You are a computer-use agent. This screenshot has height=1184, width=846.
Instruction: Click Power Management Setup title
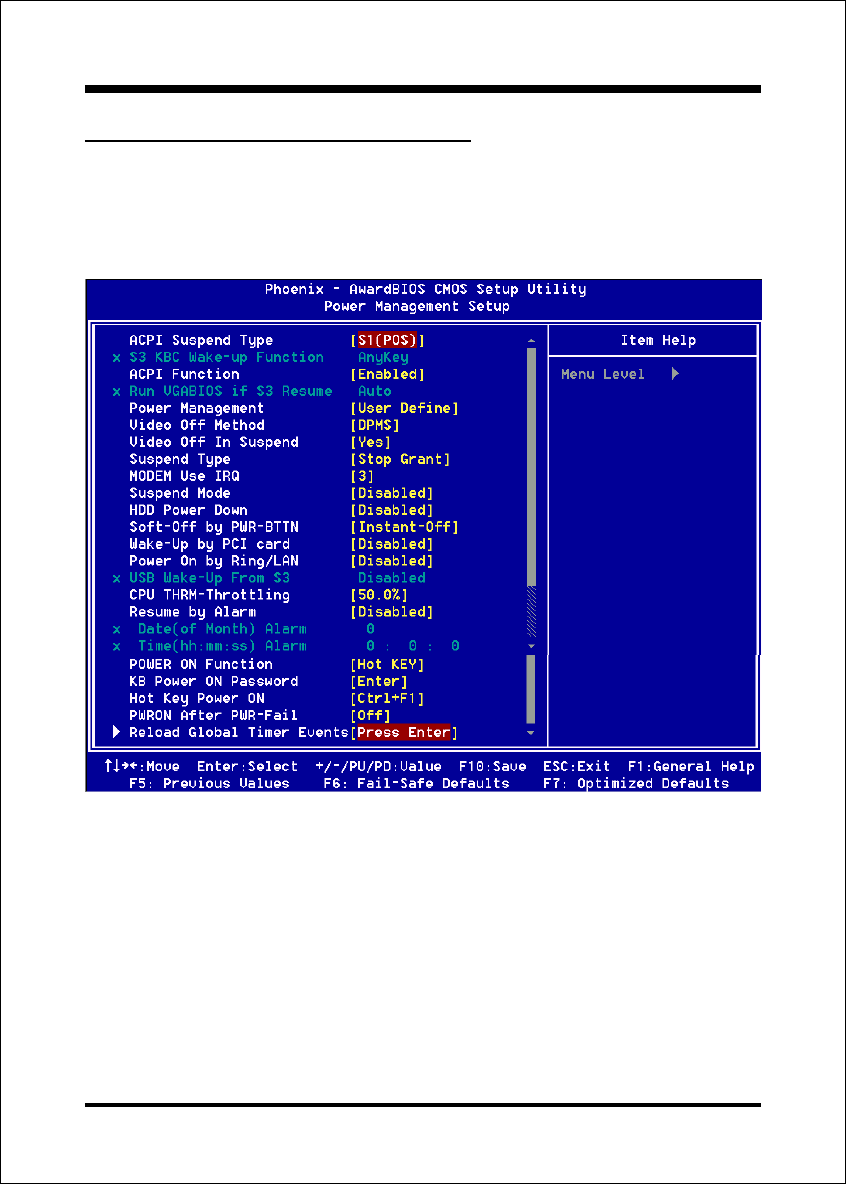[416, 307]
